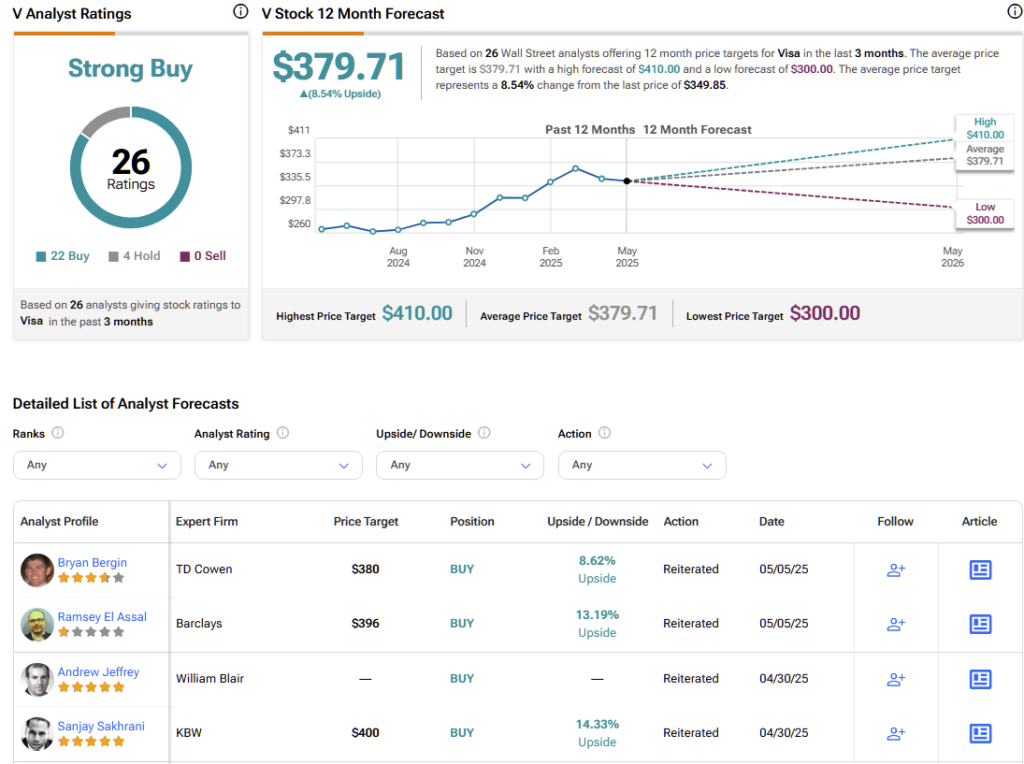The width and height of the screenshot is (1024, 764).
Task: Click info icon next to Upside/ Downside
Action: click(484, 433)
